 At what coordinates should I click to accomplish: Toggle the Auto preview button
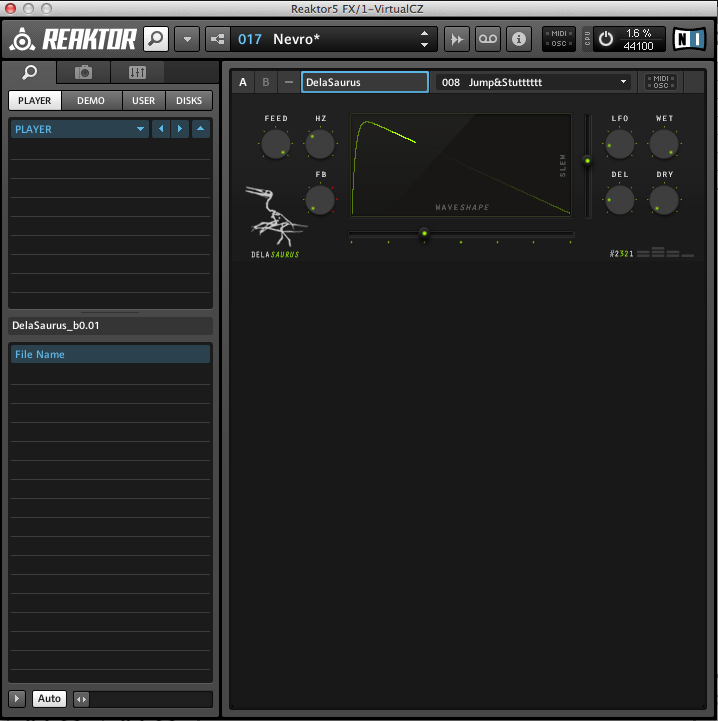tap(49, 699)
